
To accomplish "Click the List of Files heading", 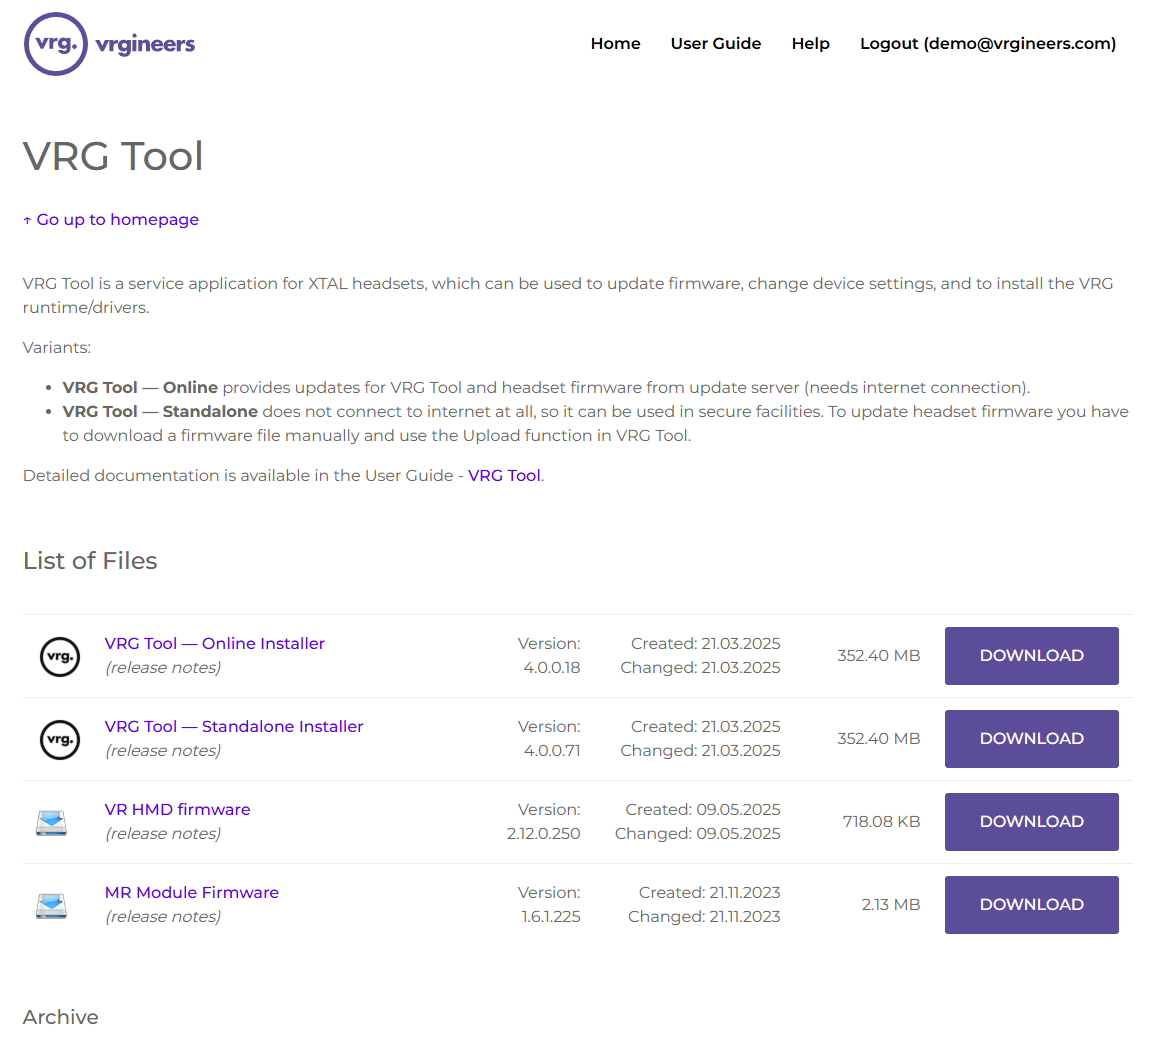I will (x=90, y=561).
